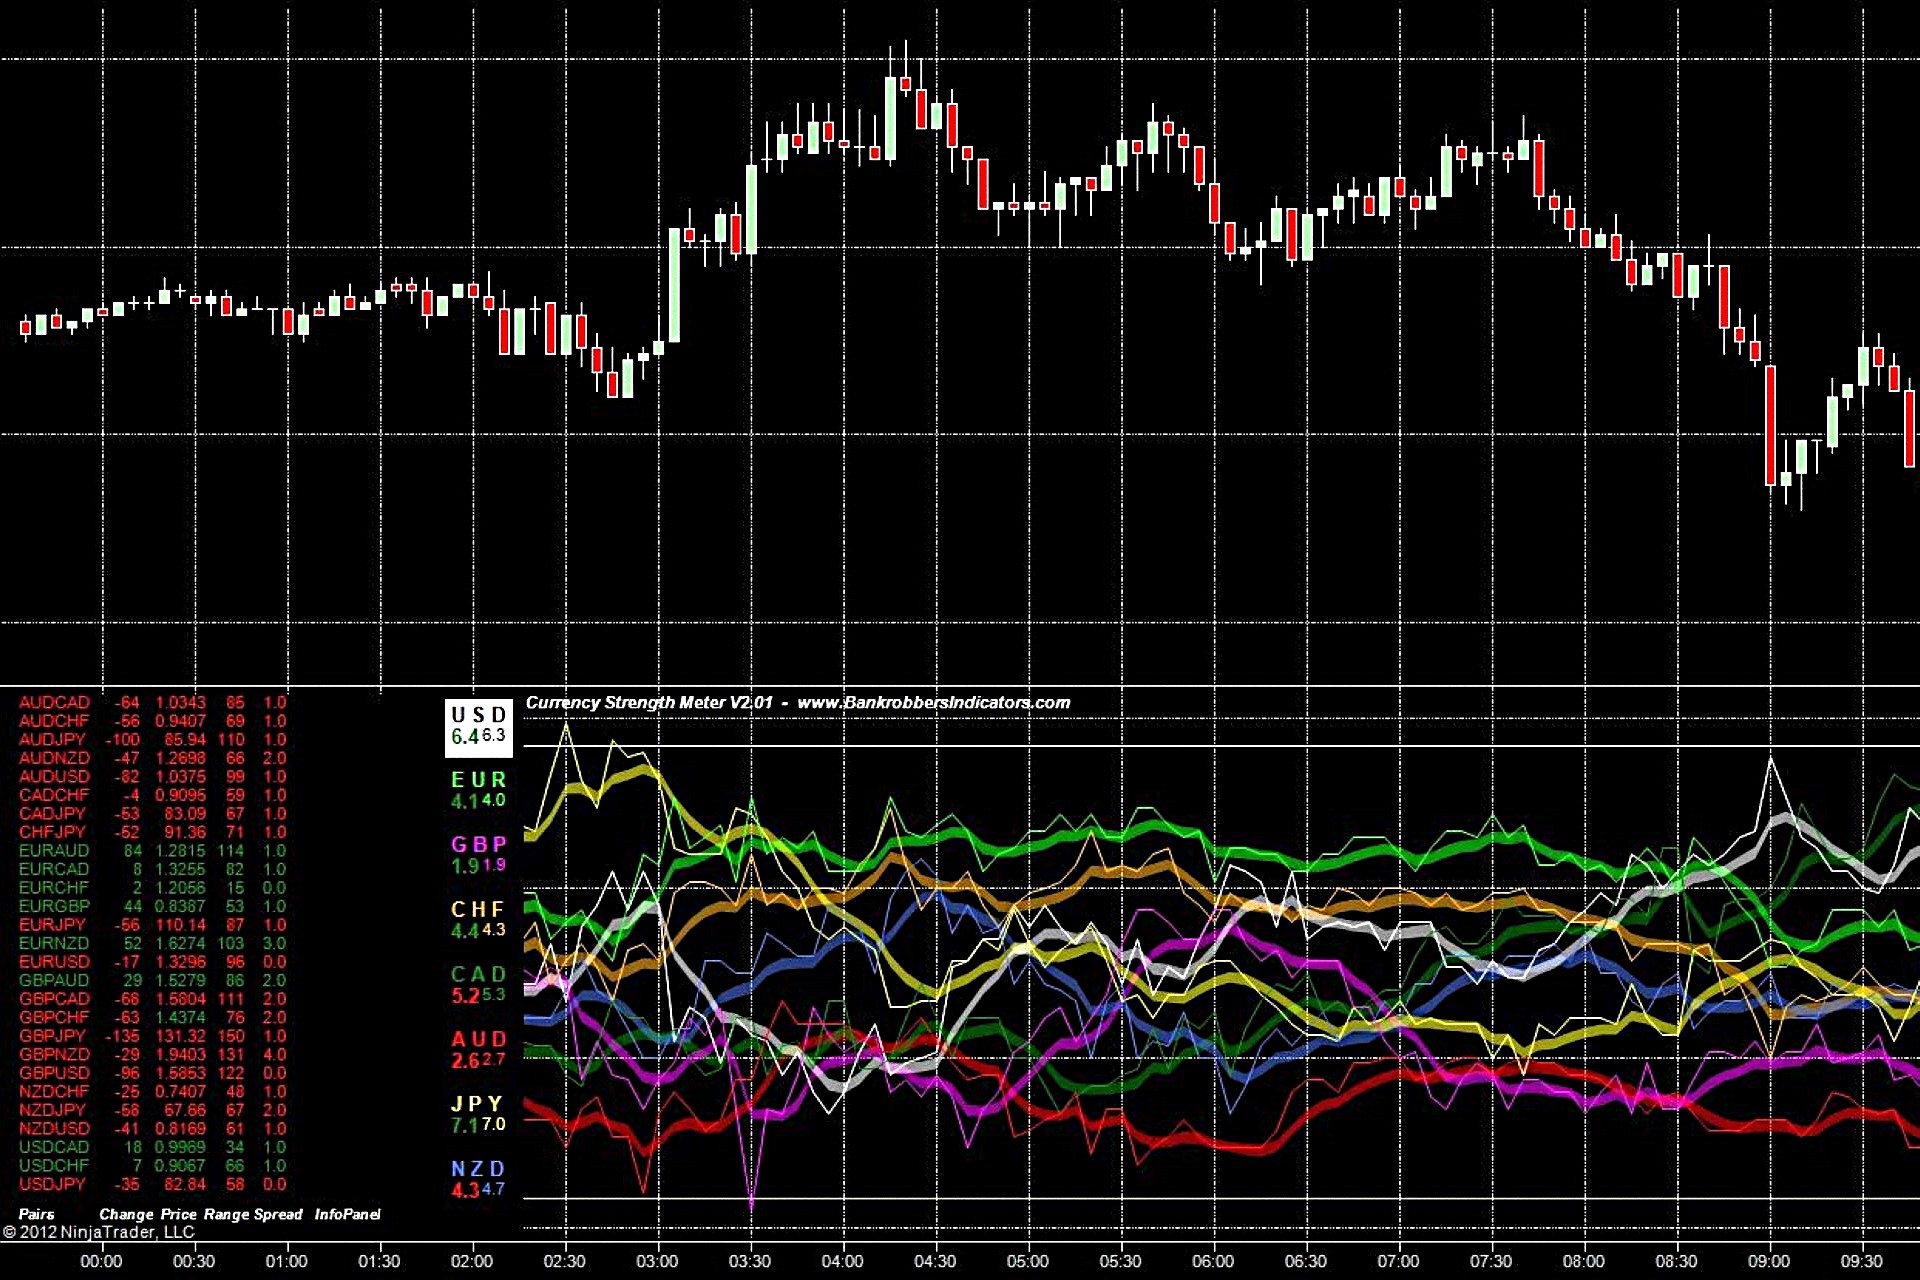Click the GBPJPY pair name
Viewport: 1920px width, 1280px height.
point(52,1036)
